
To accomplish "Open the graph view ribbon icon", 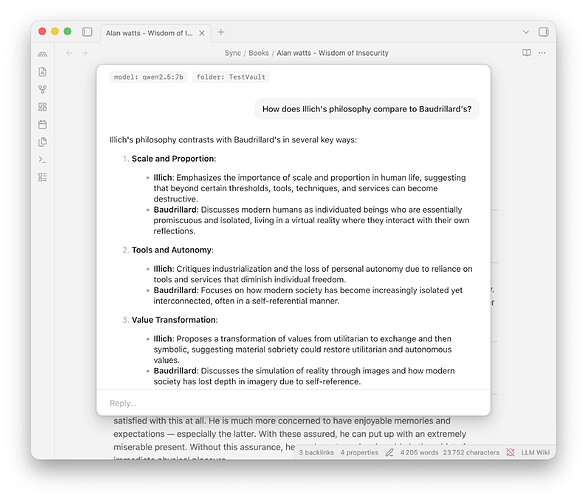I will coord(43,89).
